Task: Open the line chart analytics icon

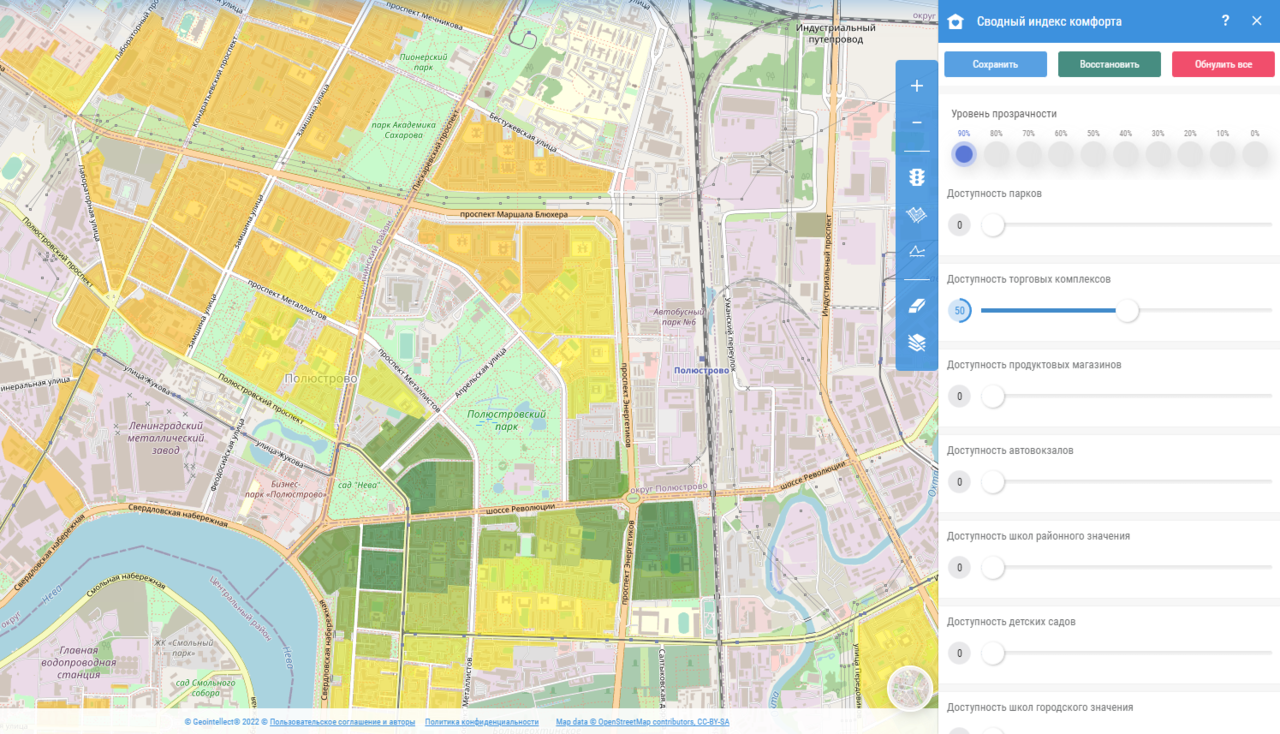Action: (x=916, y=252)
